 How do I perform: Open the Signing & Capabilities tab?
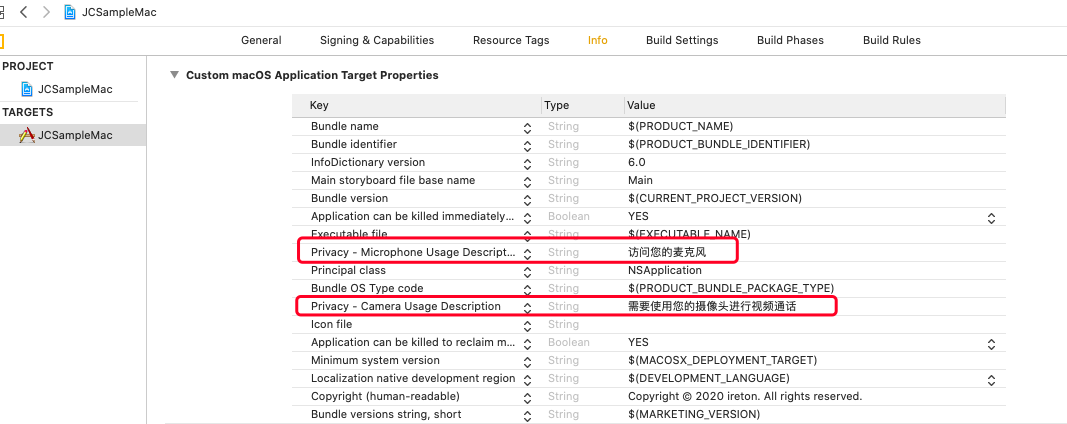377,40
